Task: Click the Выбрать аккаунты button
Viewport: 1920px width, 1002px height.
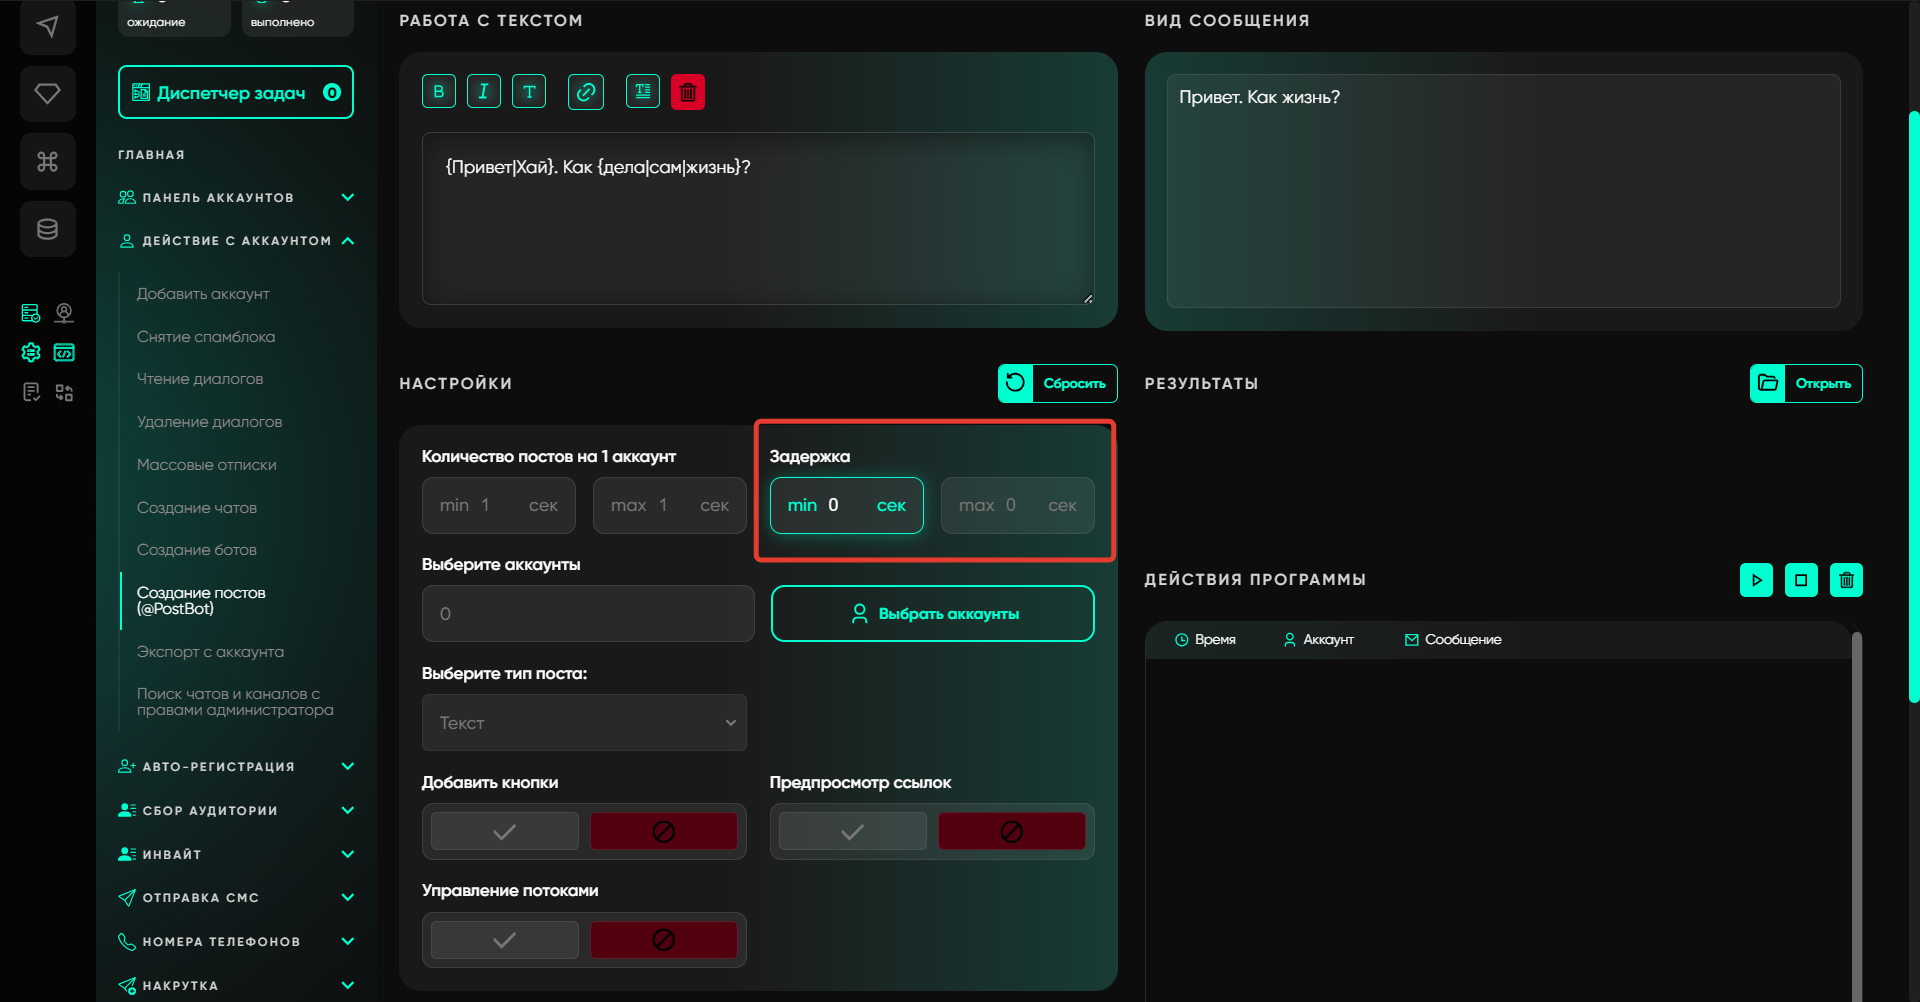Action: 932,613
